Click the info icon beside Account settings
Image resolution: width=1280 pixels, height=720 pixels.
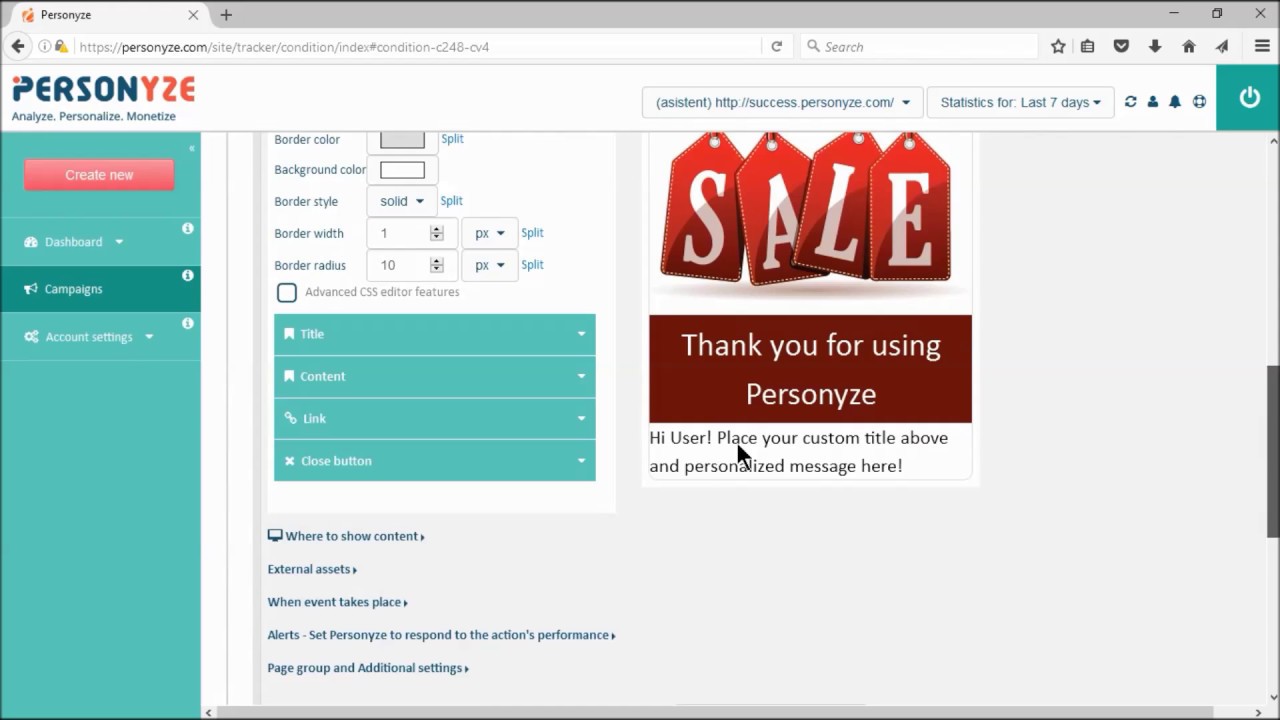187,324
